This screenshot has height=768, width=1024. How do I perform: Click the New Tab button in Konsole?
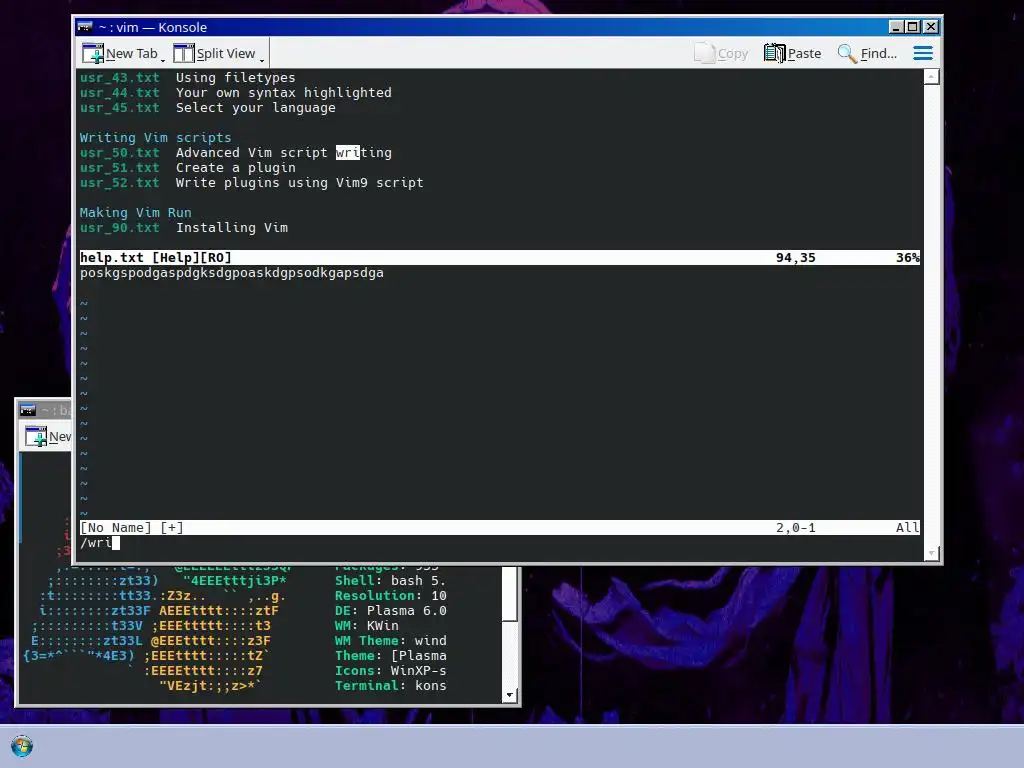[120, 54]
